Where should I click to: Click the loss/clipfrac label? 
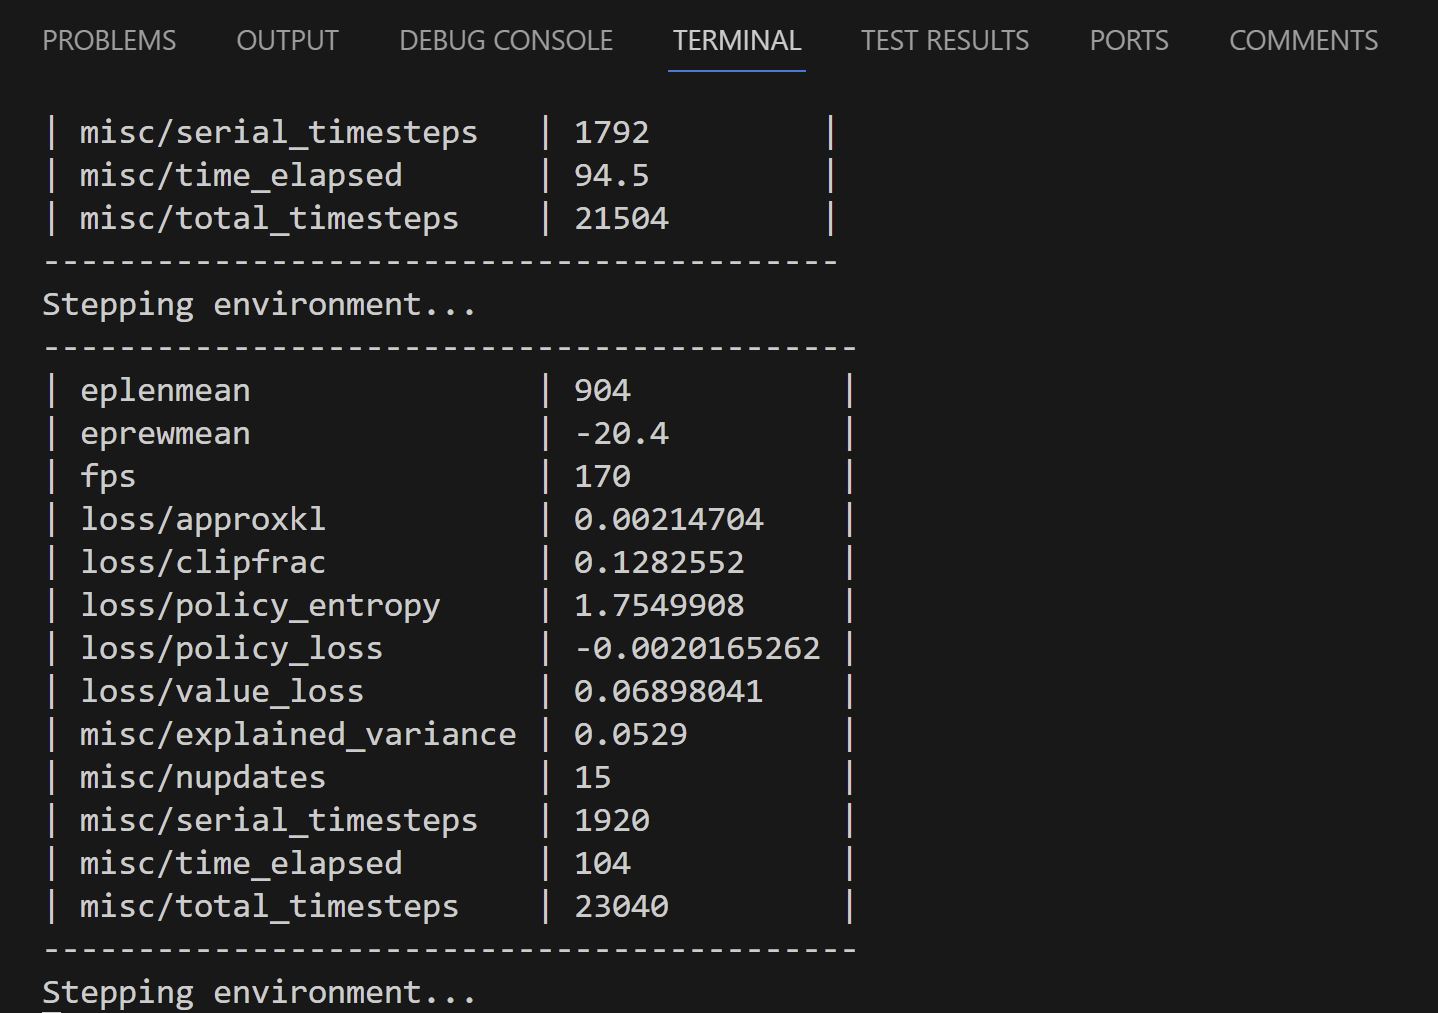(x=203, y=562)
